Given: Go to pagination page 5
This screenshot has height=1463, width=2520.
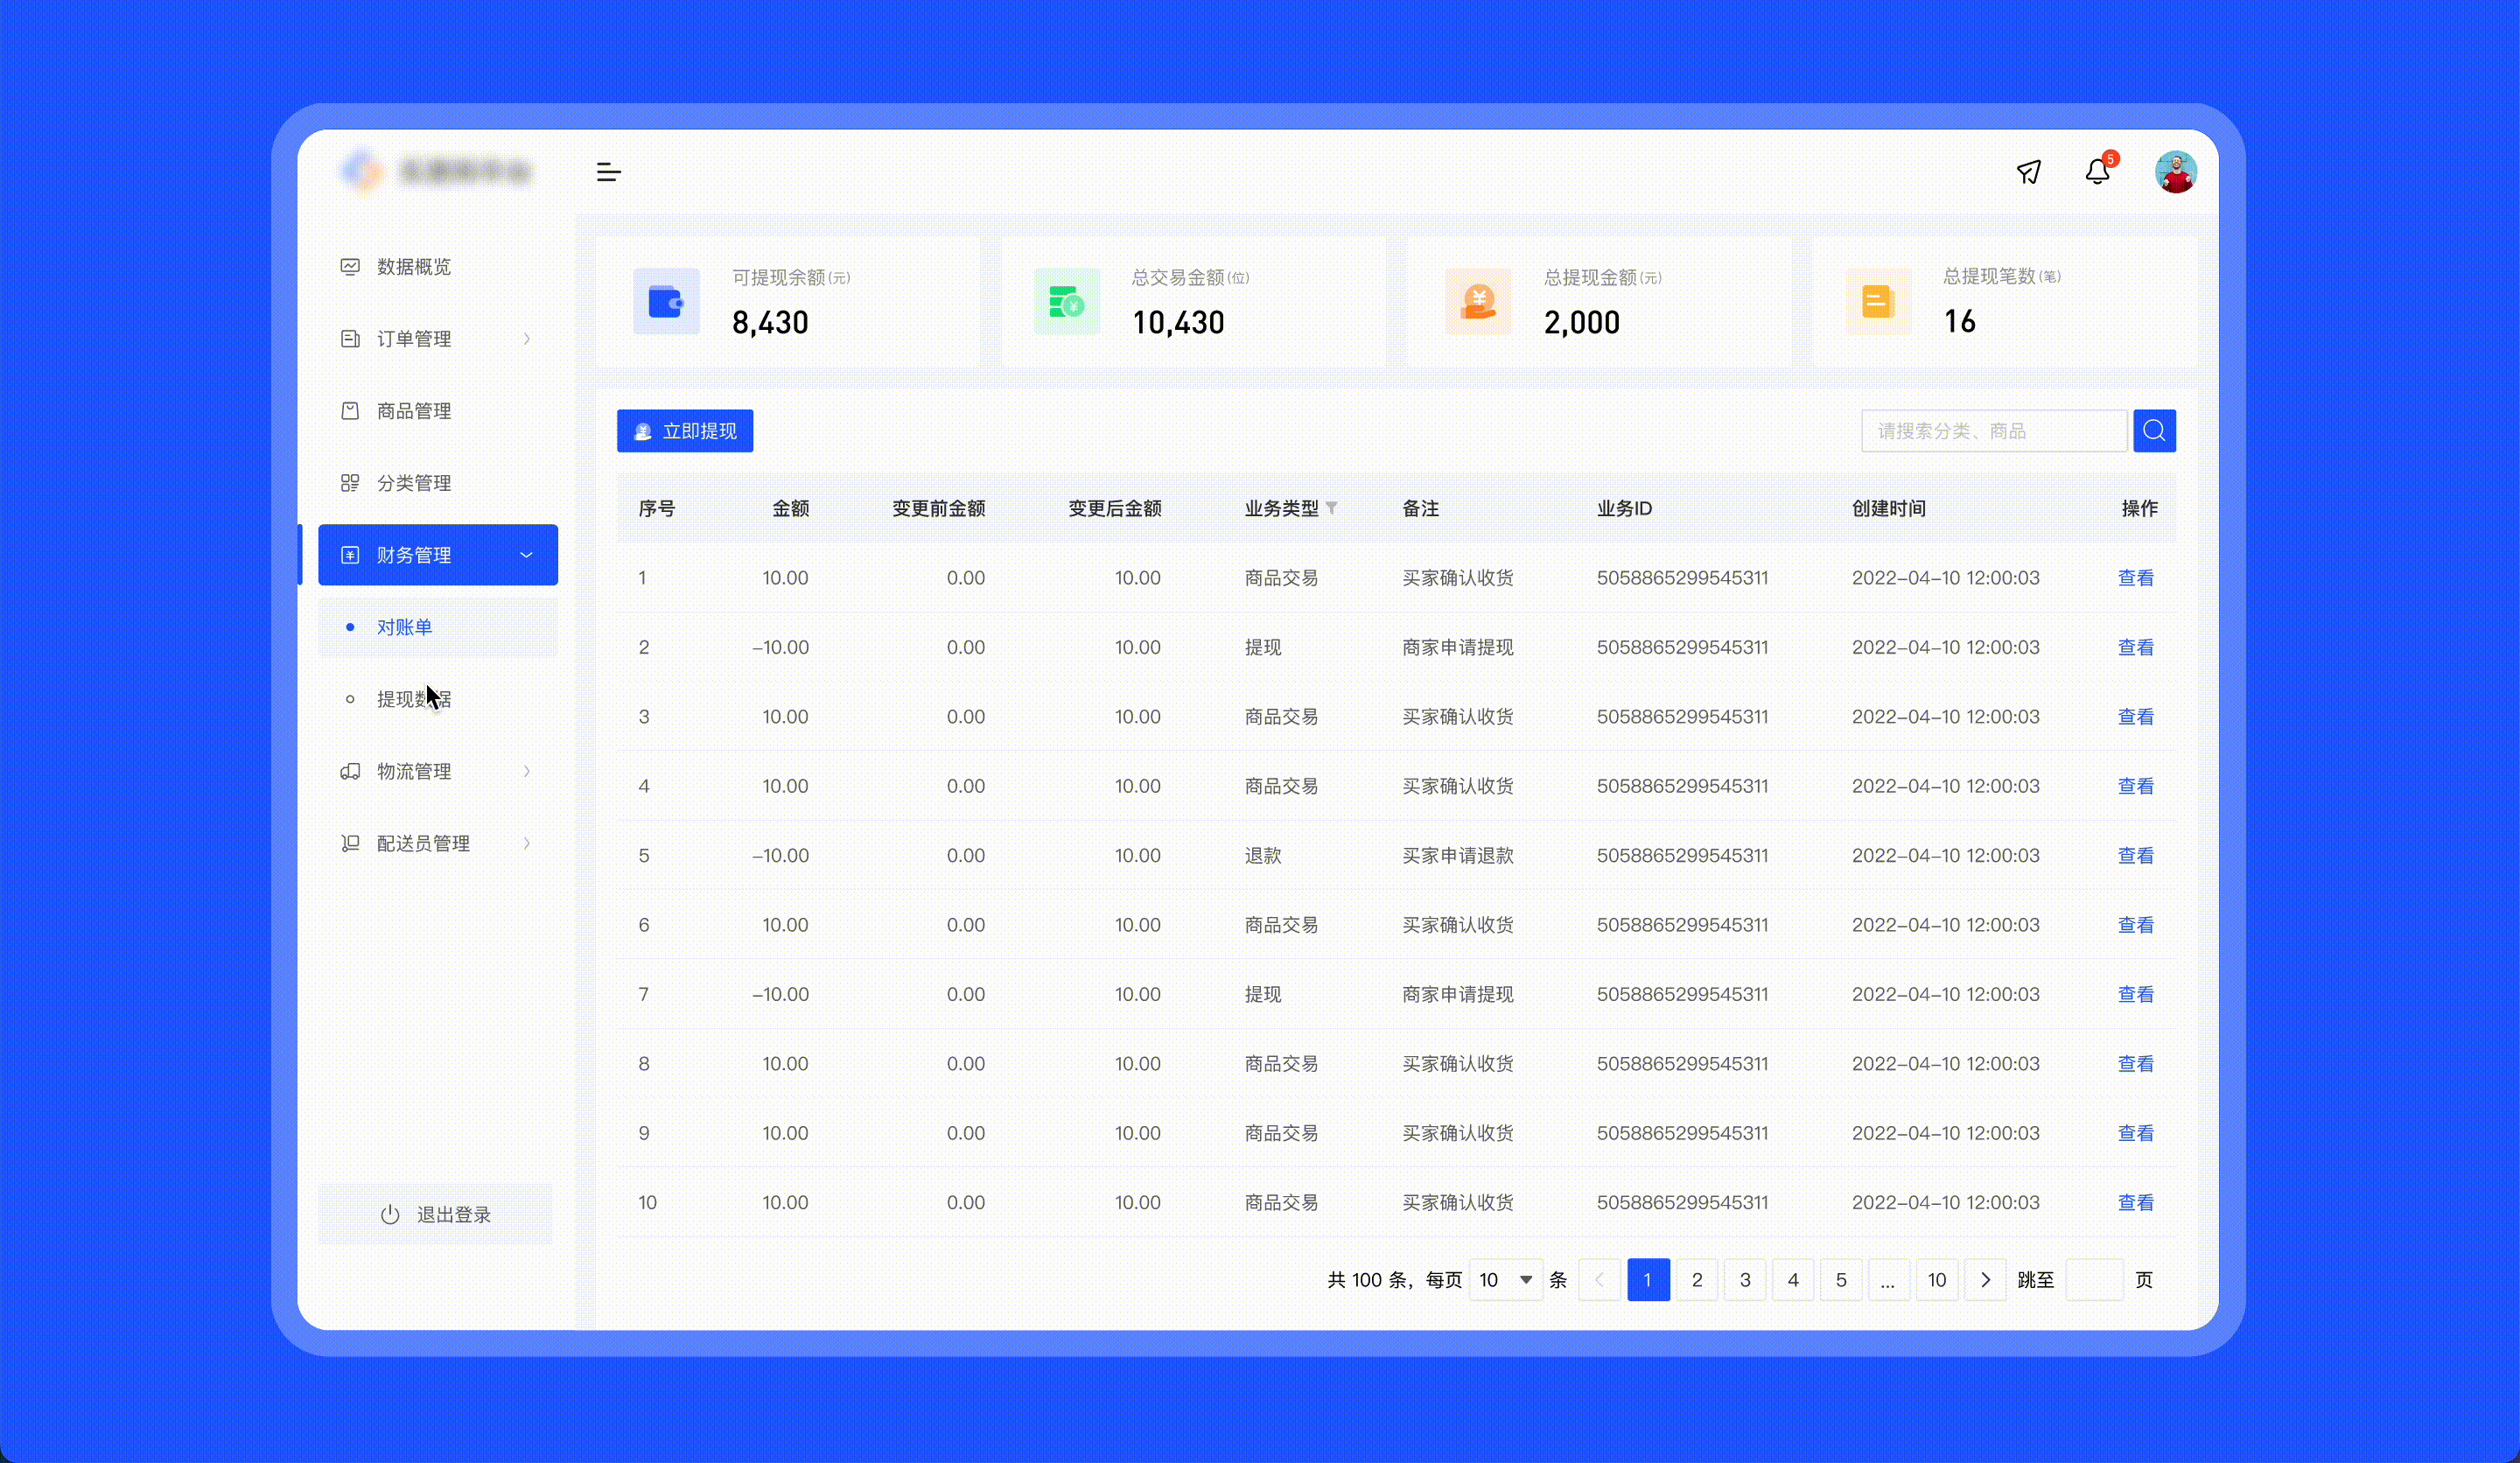Looking at the screenshot, I should (x=1841, y=1279).
